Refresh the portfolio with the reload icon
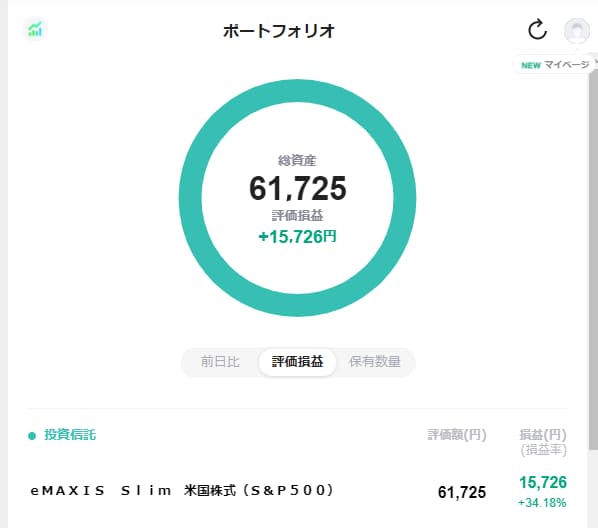The width and height of the screenshot is (598, 528). (x=537, y=29)
